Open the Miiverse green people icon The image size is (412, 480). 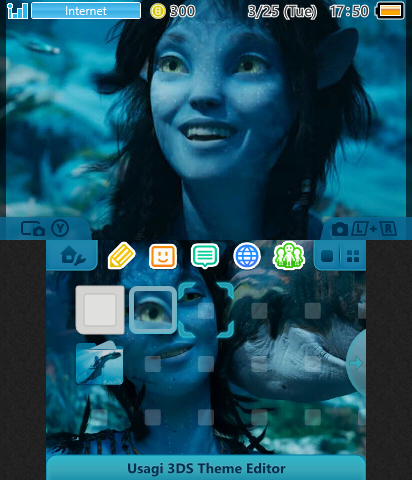pyautogui.click(x=289, y=256)
